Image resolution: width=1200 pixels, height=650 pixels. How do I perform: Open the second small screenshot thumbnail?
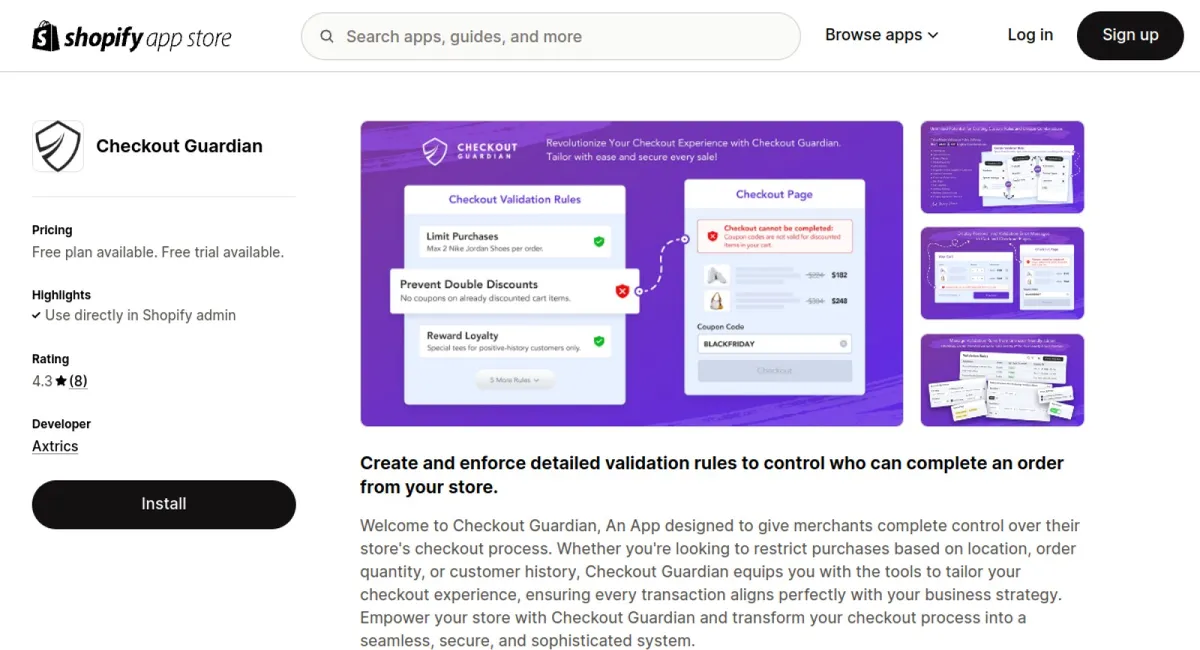click(x=1002, y=273)
